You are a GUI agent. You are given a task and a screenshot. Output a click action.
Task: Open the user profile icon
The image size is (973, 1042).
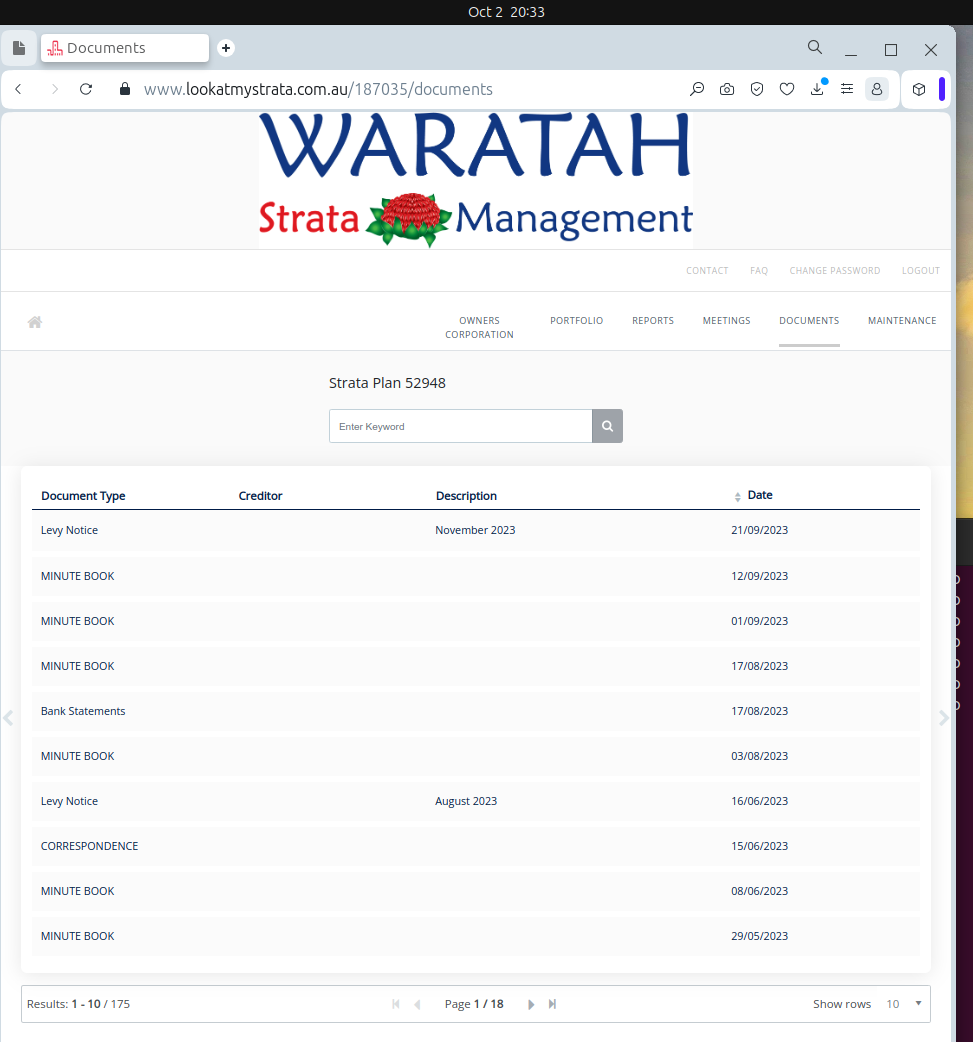click(x=877, y=89)
